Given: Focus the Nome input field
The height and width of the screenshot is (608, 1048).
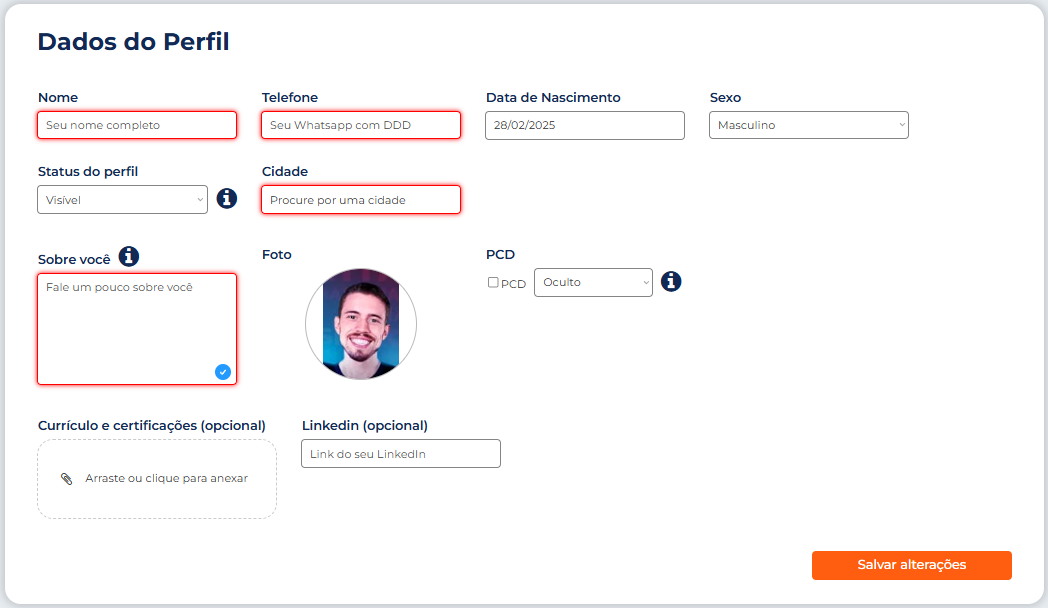Looking at the screenshot, I should click(x=137, y=125).
